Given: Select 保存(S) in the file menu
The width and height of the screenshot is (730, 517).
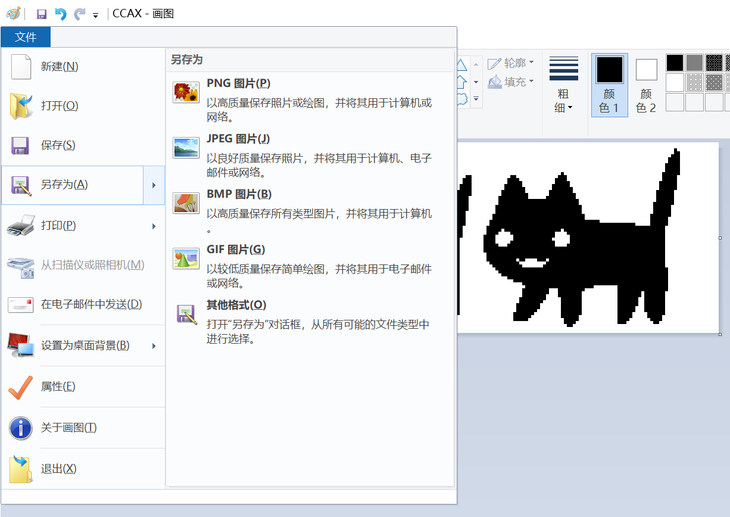Looking at the screenshot, I should coord(83,145).
